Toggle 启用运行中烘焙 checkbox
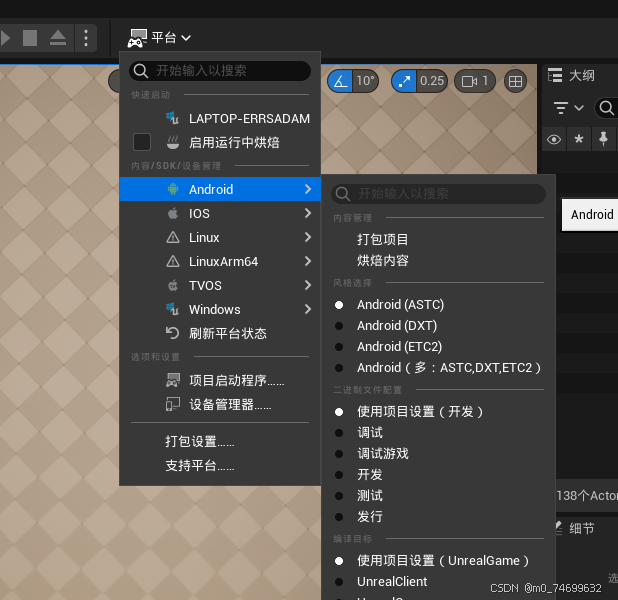The image size is (618, 600). click(x=142, y=142)
